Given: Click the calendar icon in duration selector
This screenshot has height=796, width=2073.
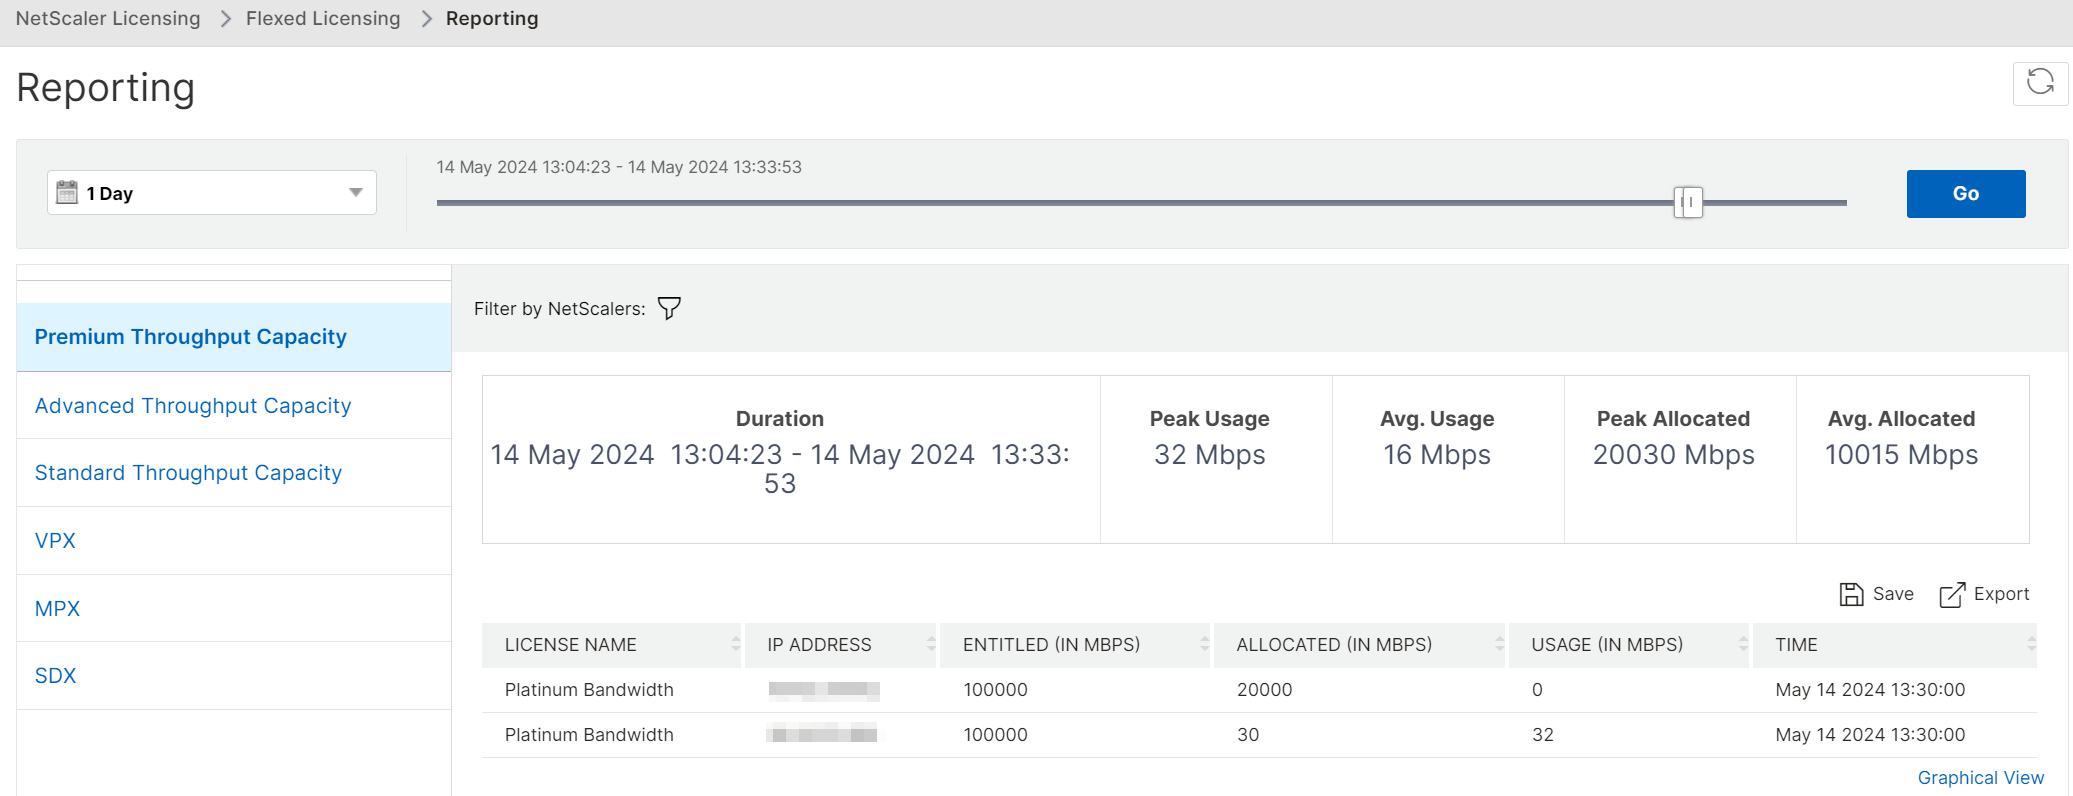Looking at the screenshot, I should click(67, 192).
